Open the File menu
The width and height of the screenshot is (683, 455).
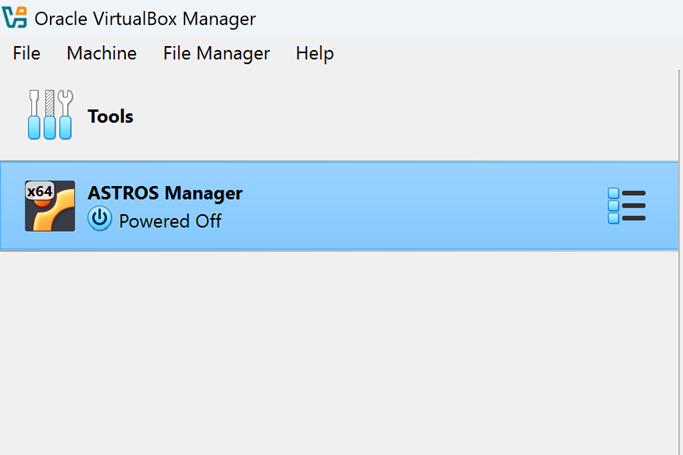(x=26, y=54)
